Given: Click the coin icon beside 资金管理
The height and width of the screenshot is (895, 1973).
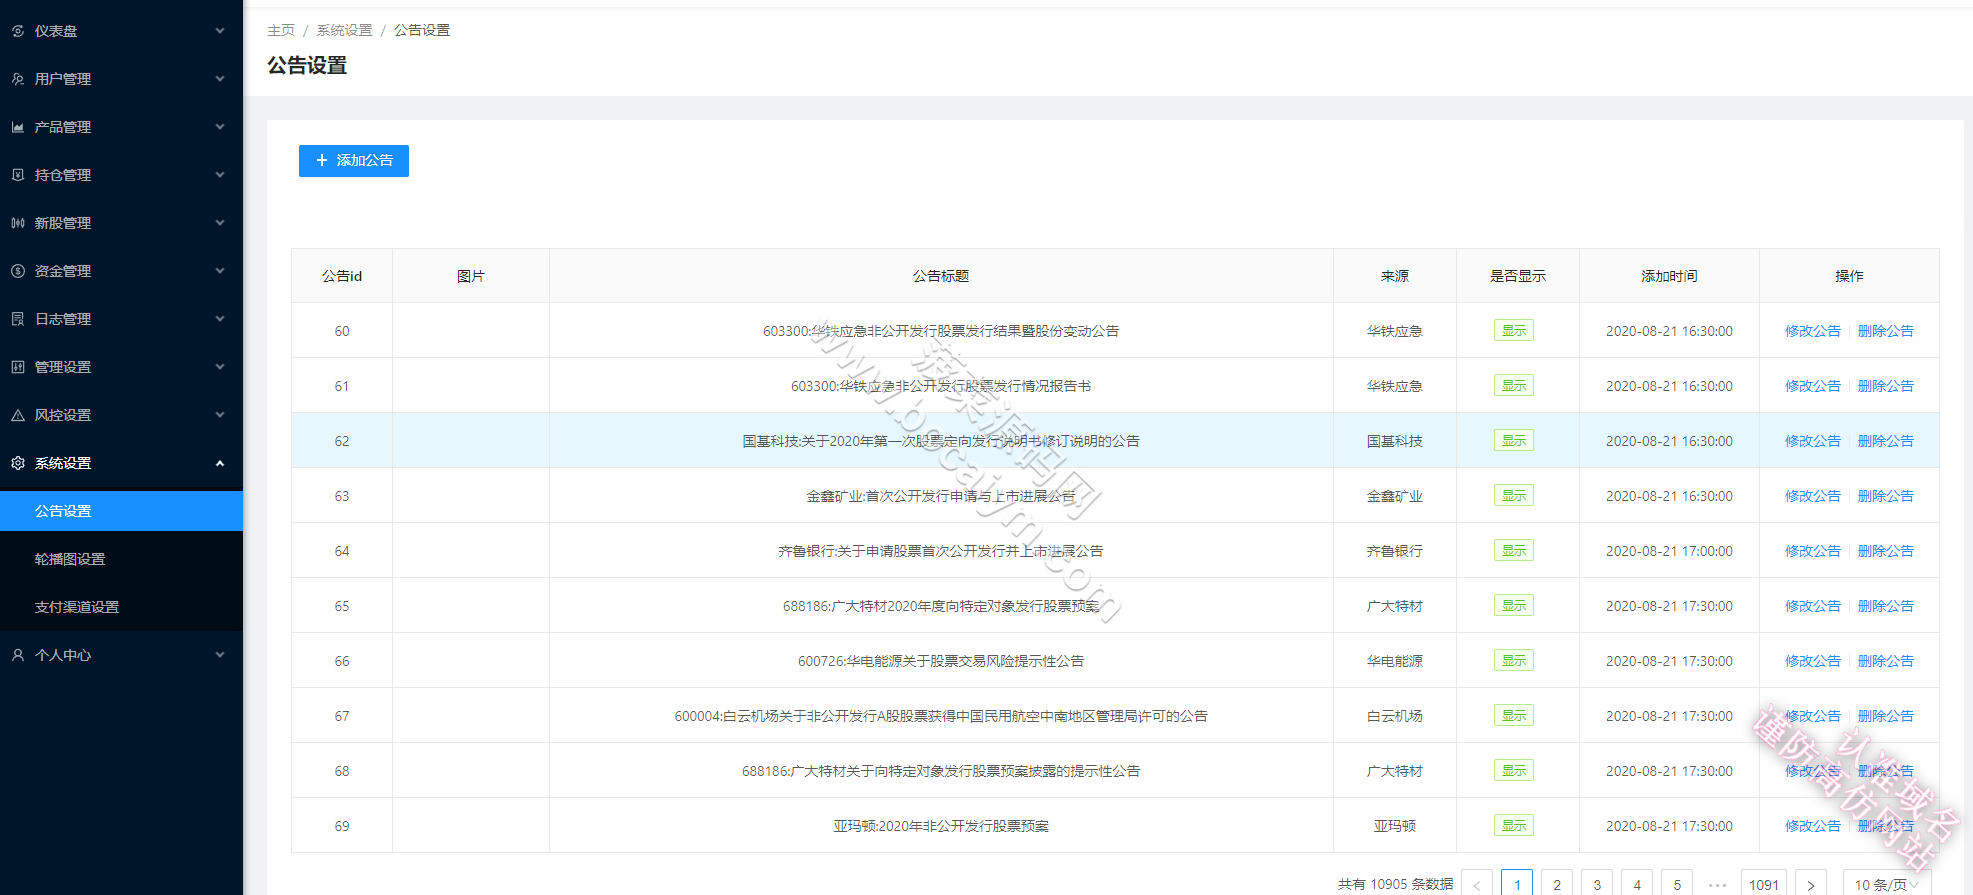Looking at the screenshot, I should point(18,271).
